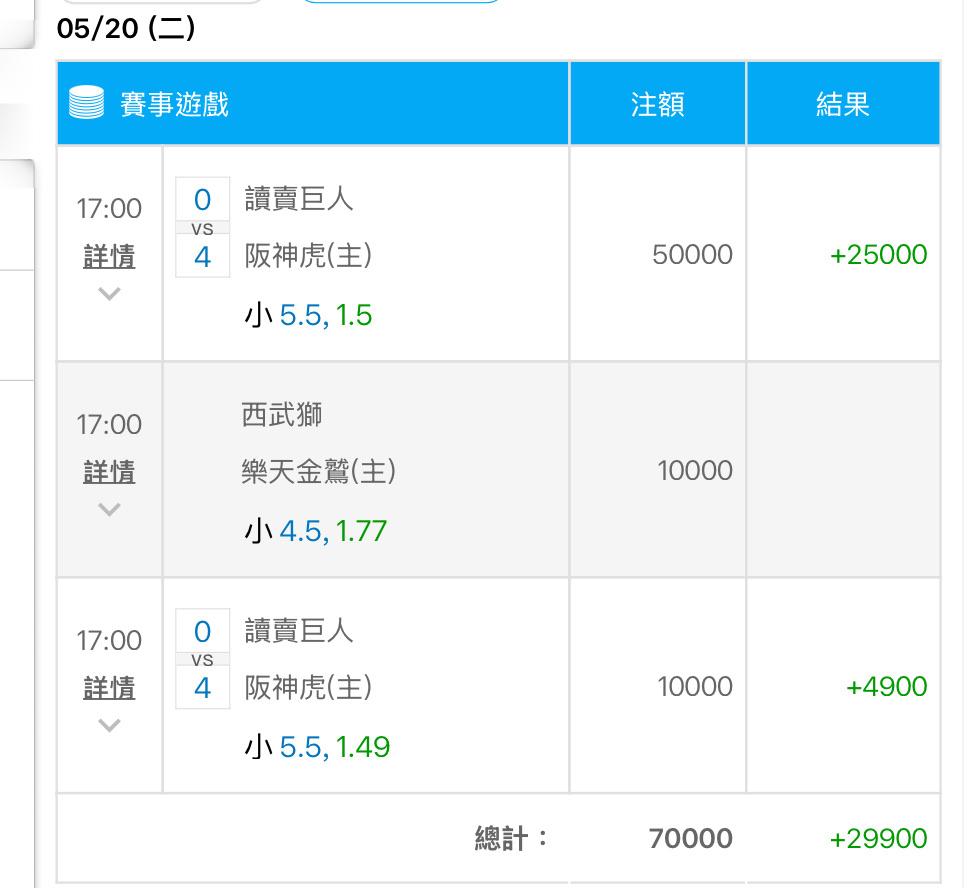The image size is (975, 888).
Task: Expand chevron under first row 詳情
Action: (x=109, y=293)
